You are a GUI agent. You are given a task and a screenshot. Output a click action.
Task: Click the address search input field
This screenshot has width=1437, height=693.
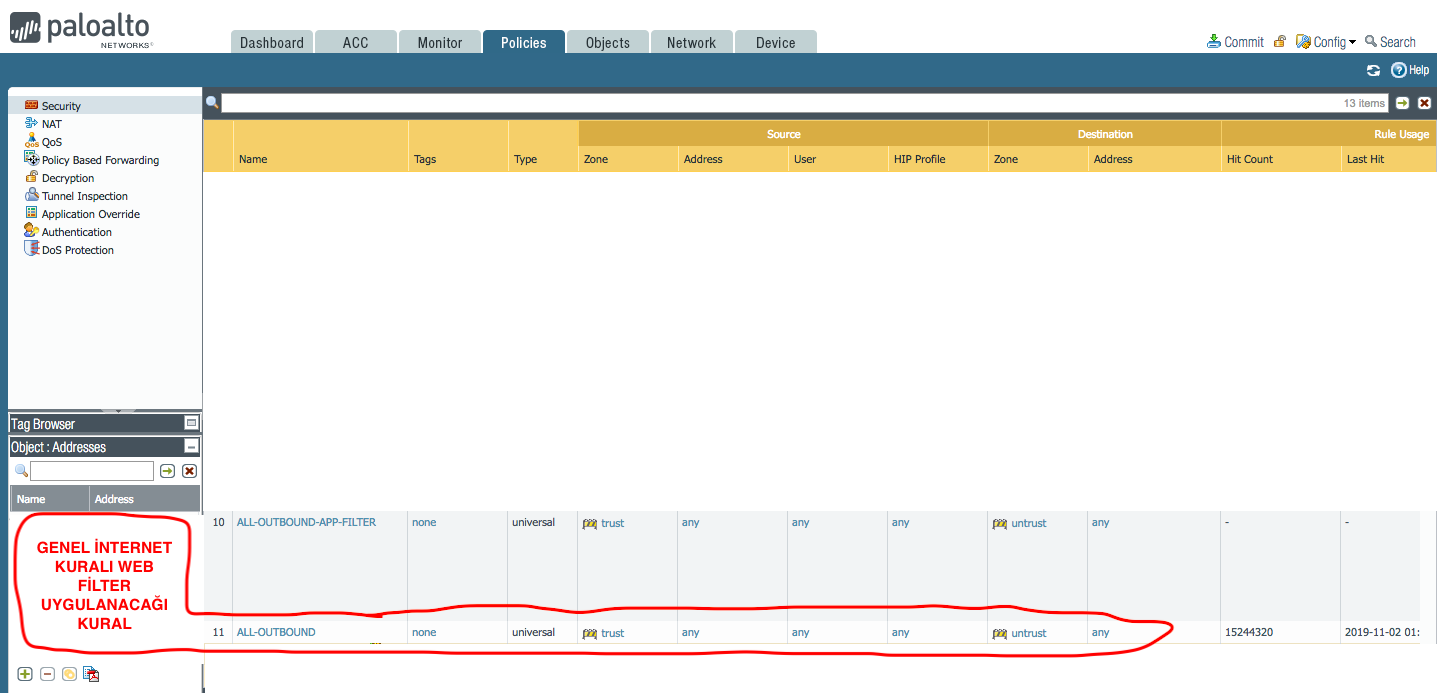tap(92, 471)
